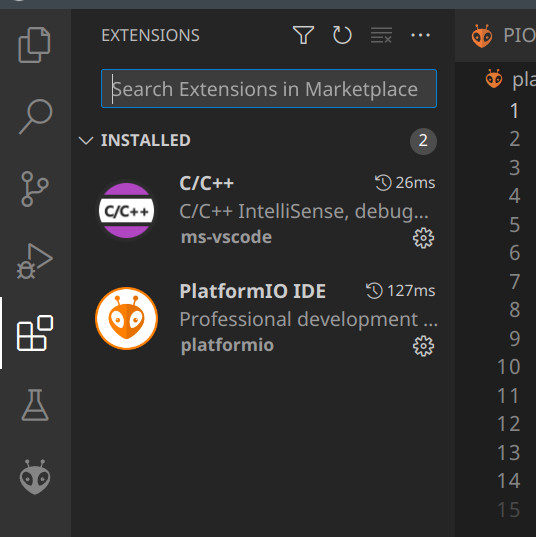Open the PlatformIO alien icon in sidebar
The image size is (536, 537).
35,477
